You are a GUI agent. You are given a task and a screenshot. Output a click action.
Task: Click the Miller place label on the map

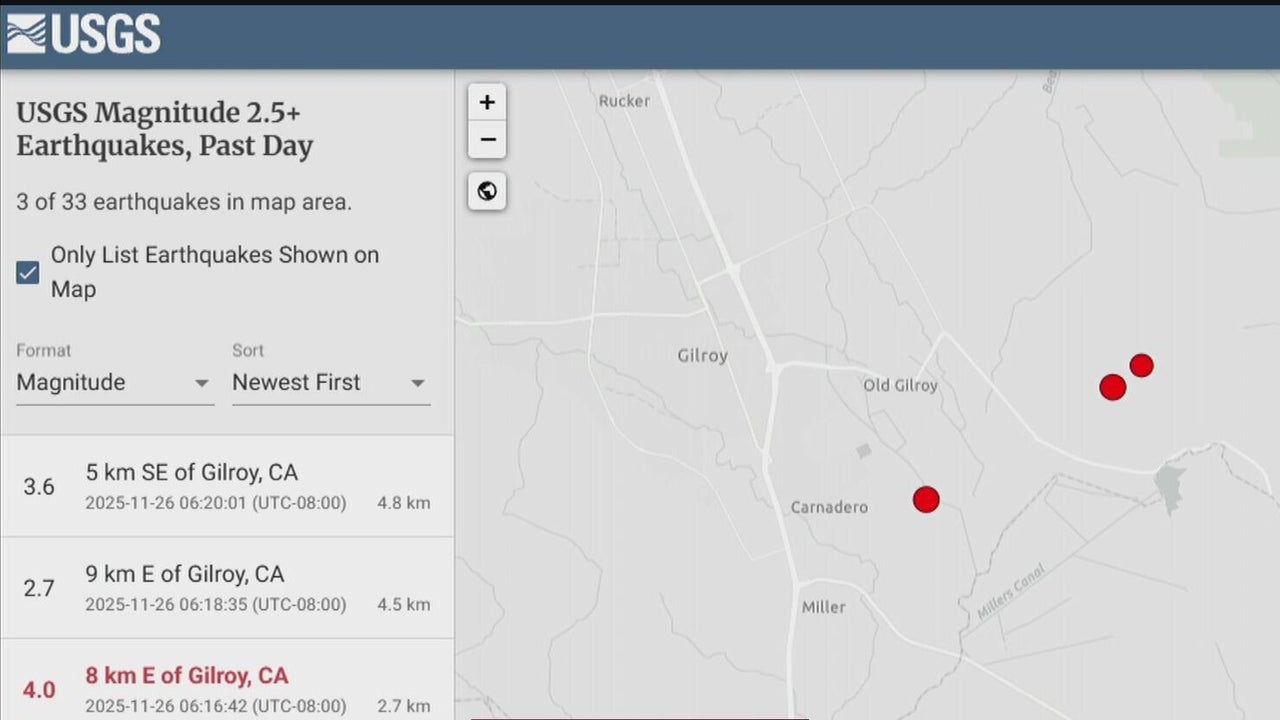coord(823,607)
